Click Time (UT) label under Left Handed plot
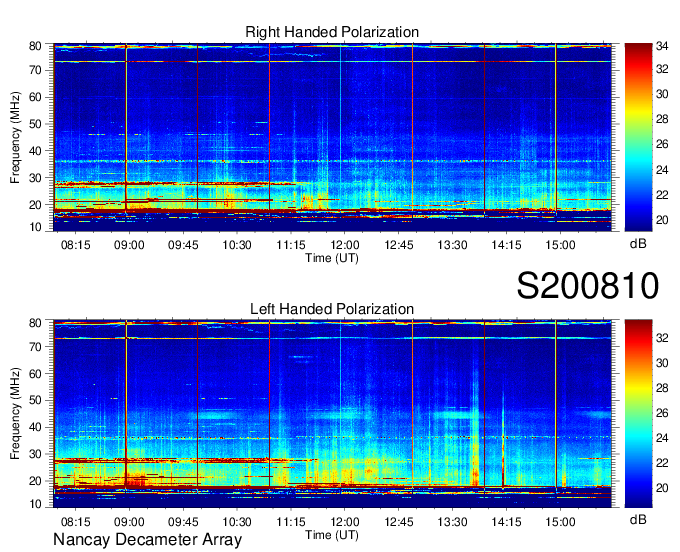Screen dimensions: 680x552 coord(332,535)
